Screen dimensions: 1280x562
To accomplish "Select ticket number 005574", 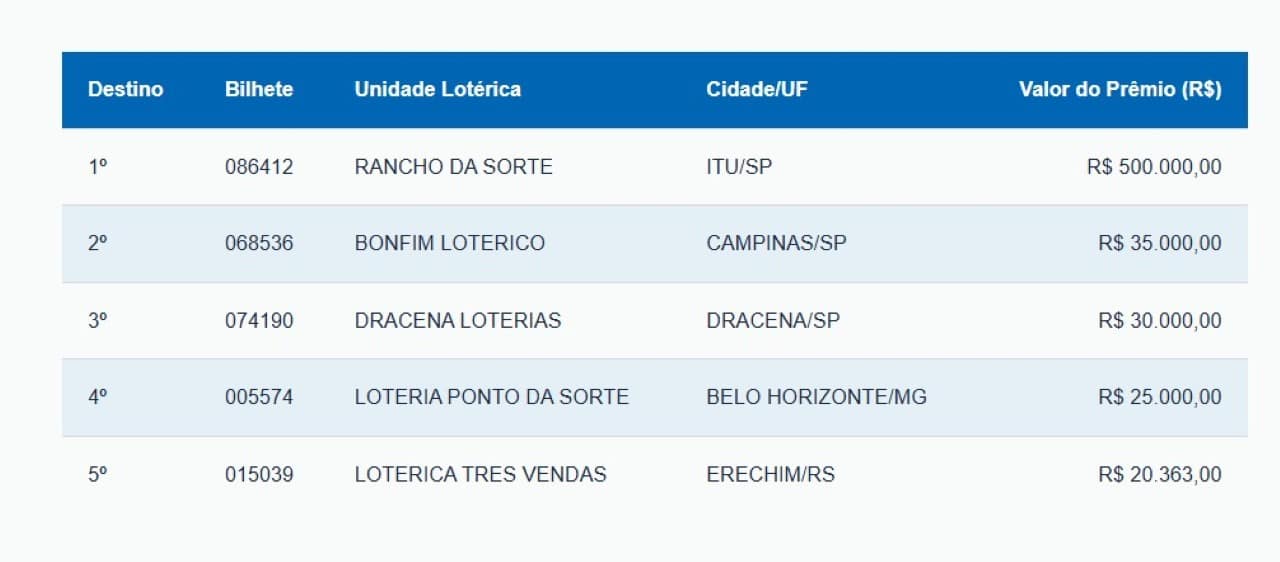I will click(259, 397).
